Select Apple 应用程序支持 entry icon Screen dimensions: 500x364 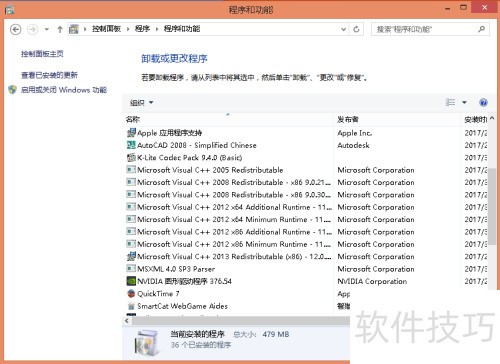pos(131,133)
